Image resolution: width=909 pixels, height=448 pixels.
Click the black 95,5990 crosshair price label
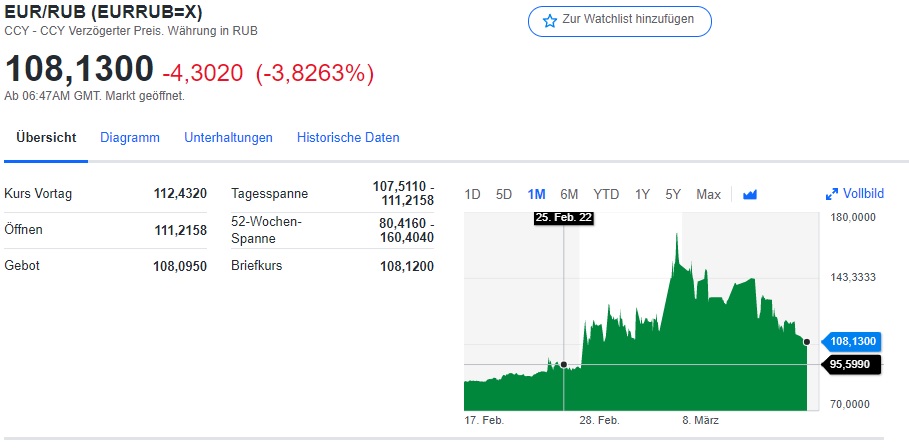point(852,365)
